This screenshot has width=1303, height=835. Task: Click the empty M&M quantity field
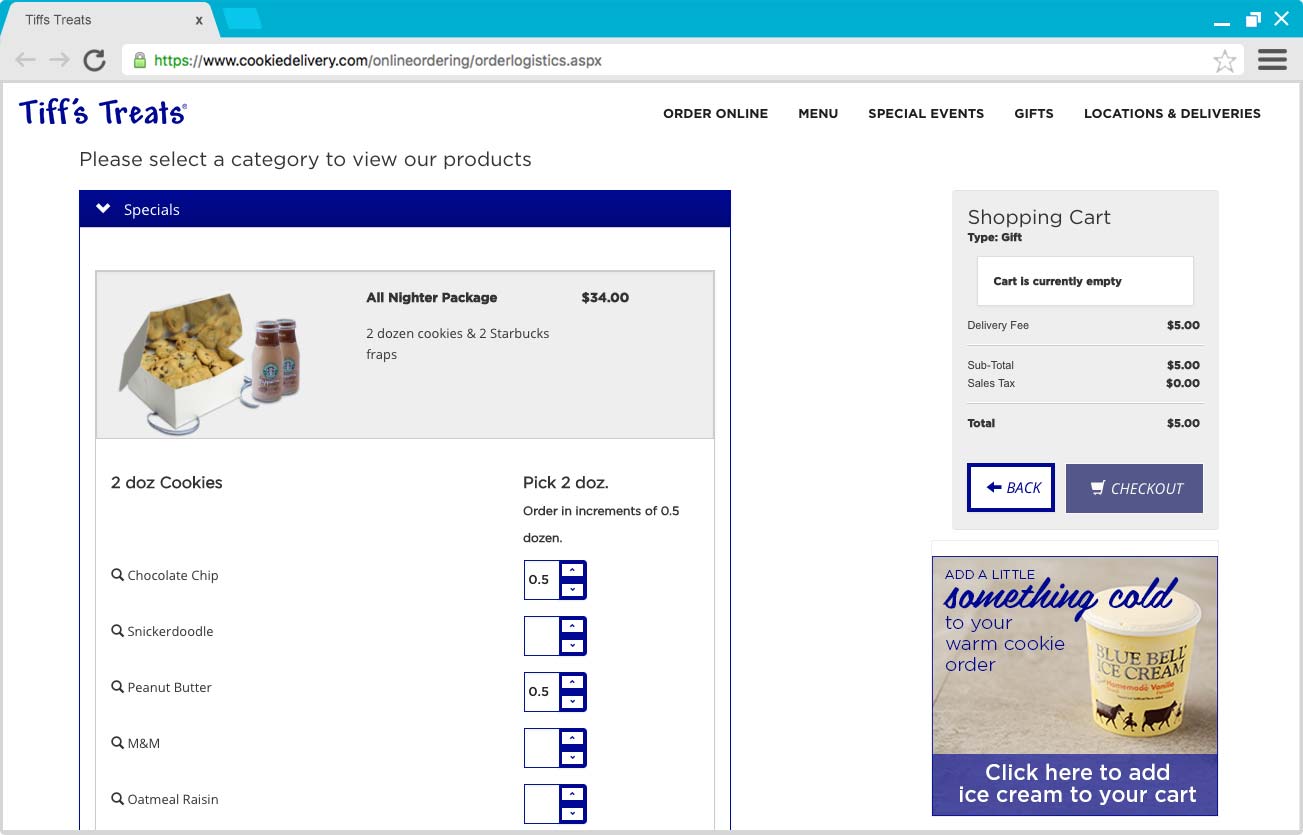coord(542,748)
